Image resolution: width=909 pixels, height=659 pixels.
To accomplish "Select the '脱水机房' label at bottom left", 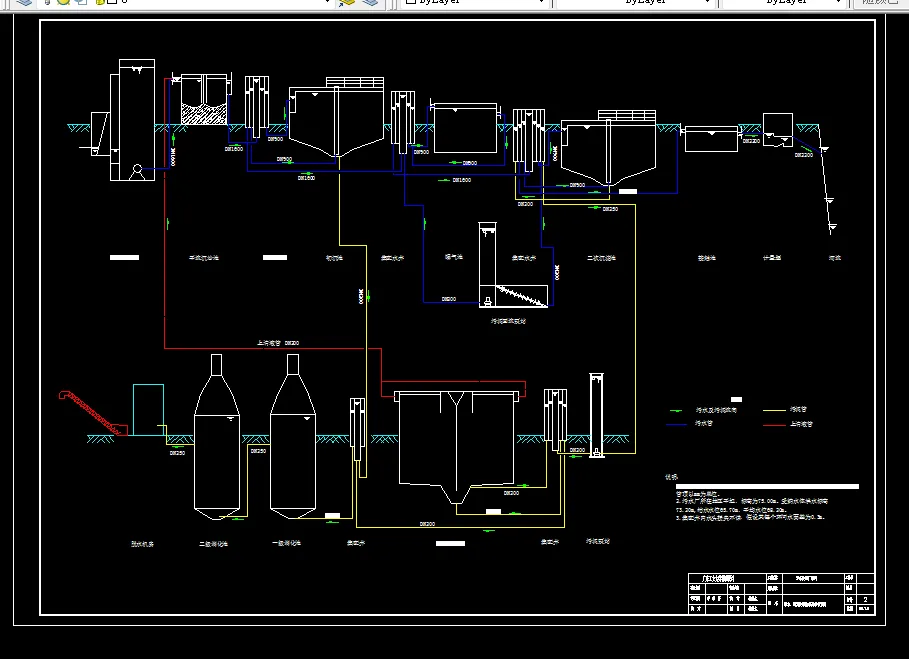I will (x=143, y=544).
